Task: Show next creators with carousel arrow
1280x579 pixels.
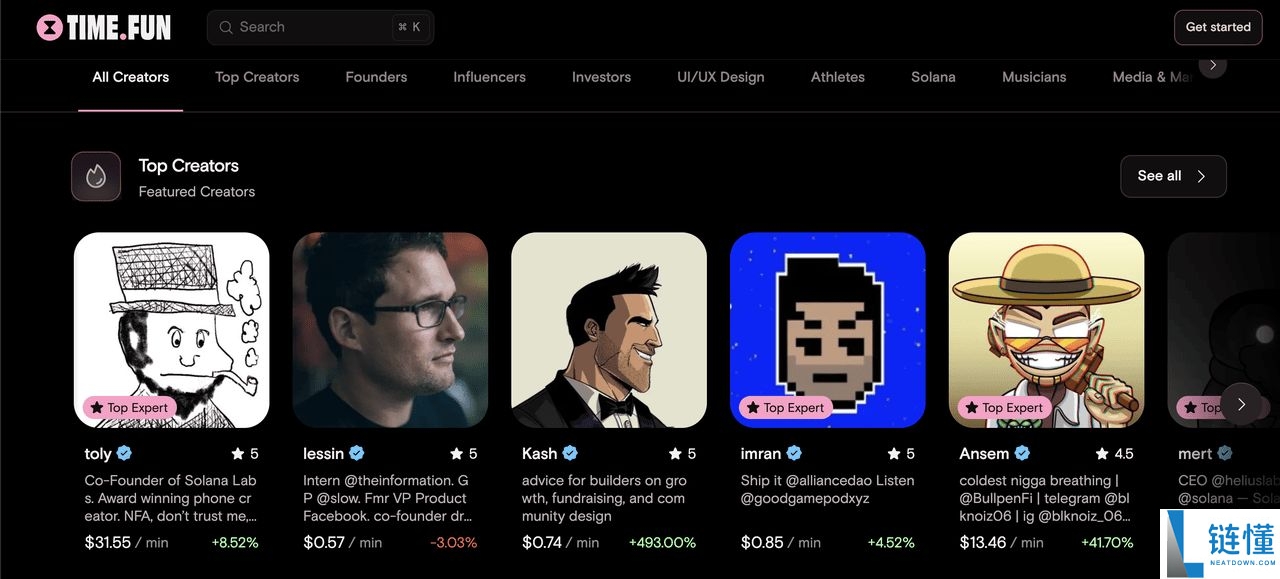Action: pyautogui.click(x=1242, y=404)
